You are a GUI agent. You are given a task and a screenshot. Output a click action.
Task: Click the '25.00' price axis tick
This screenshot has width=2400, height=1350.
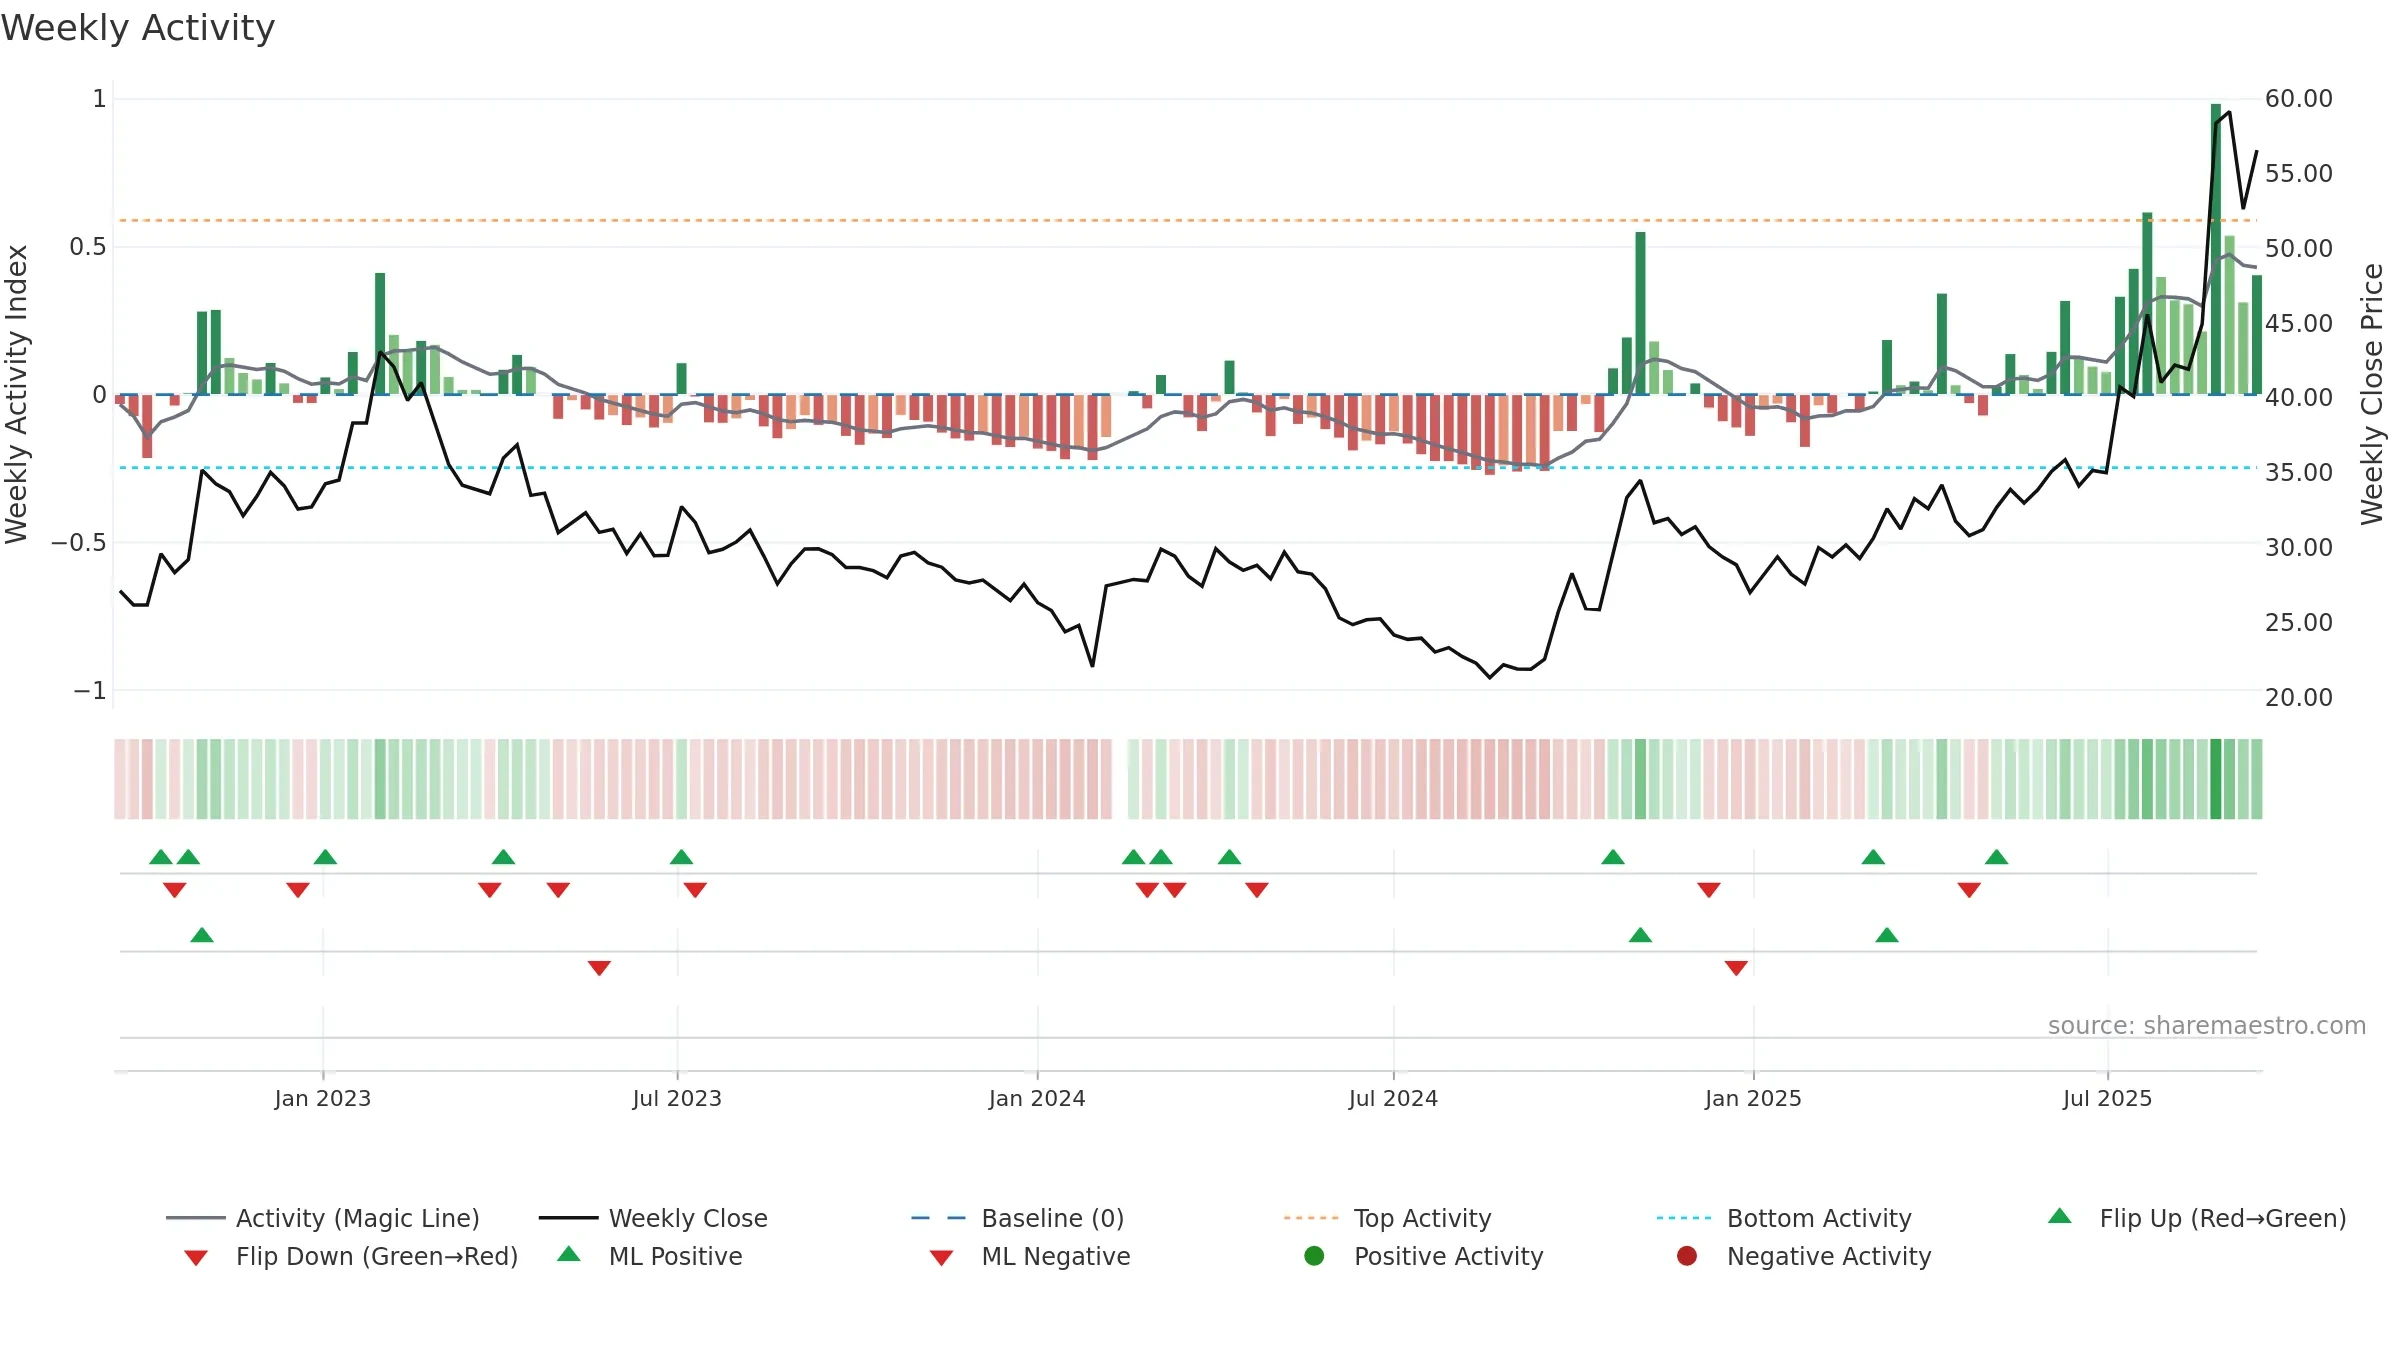pos(2299,622)
